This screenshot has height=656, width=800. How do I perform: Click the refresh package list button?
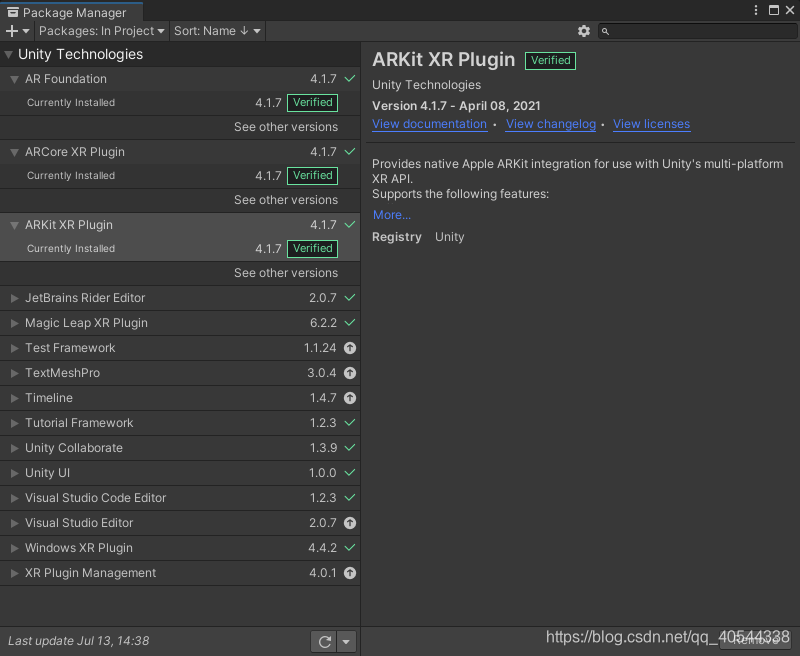coord(324,641)
